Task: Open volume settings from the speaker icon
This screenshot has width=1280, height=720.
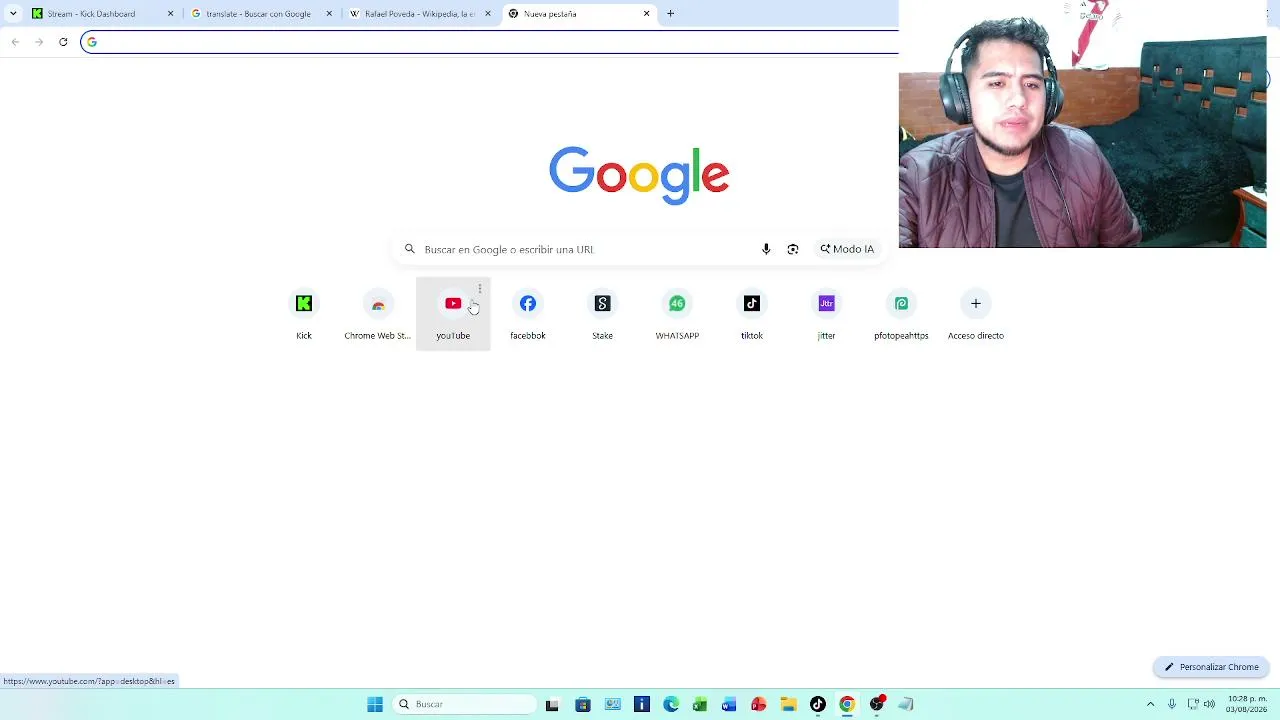Action: [1210, 704]
